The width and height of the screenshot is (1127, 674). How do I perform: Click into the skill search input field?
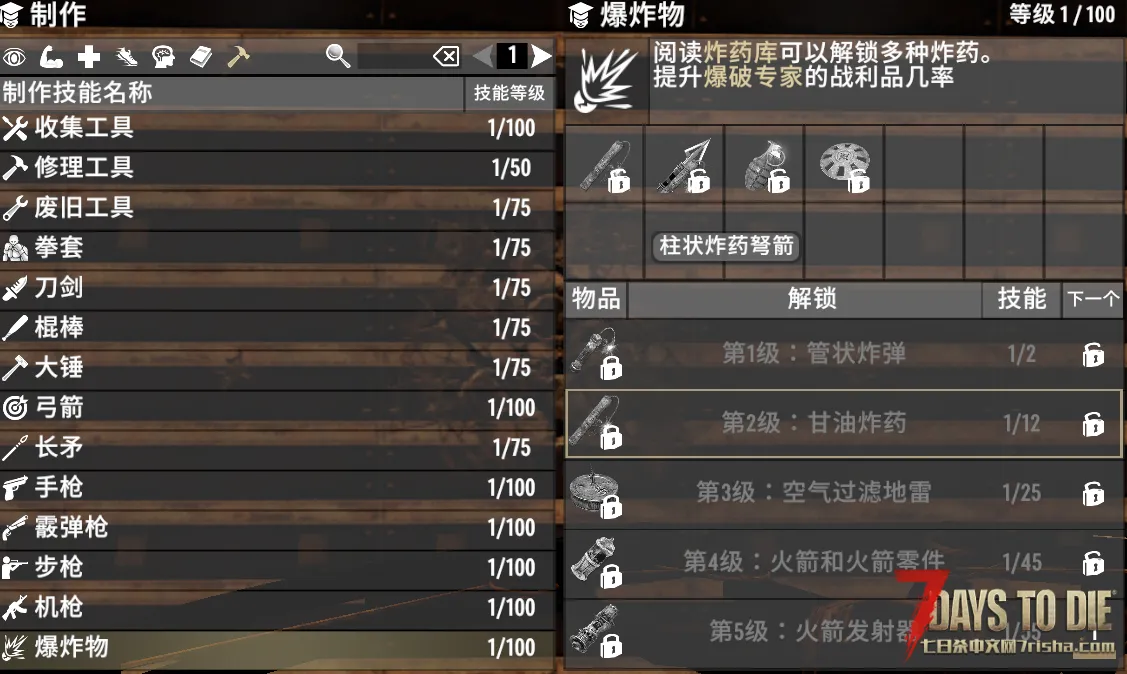(394, 56)
